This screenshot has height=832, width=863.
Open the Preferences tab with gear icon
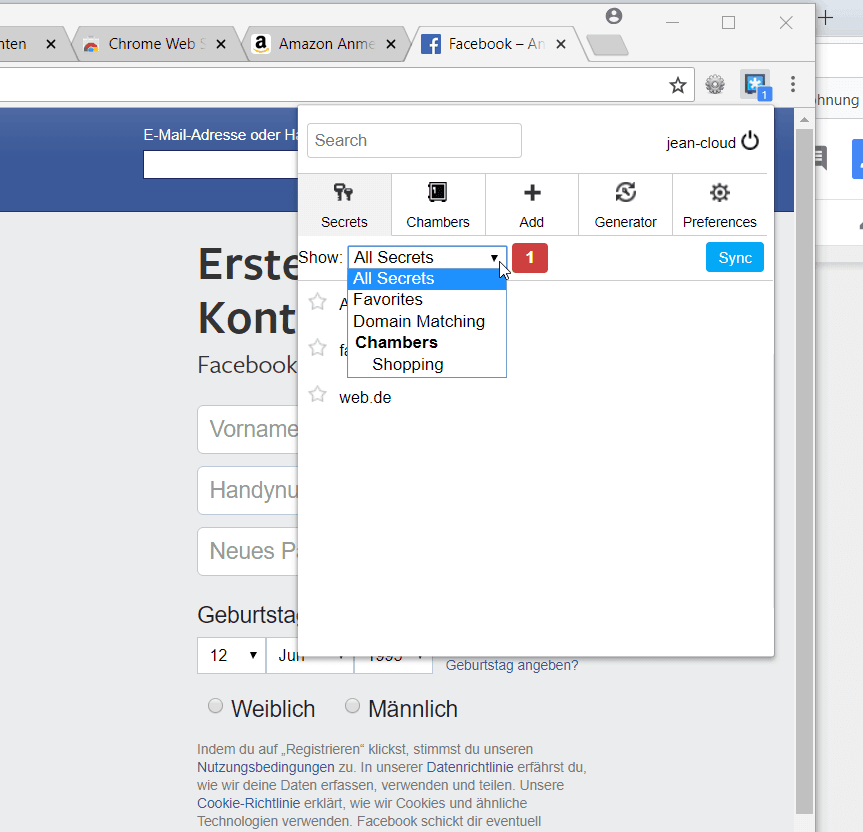pos(719,205)
